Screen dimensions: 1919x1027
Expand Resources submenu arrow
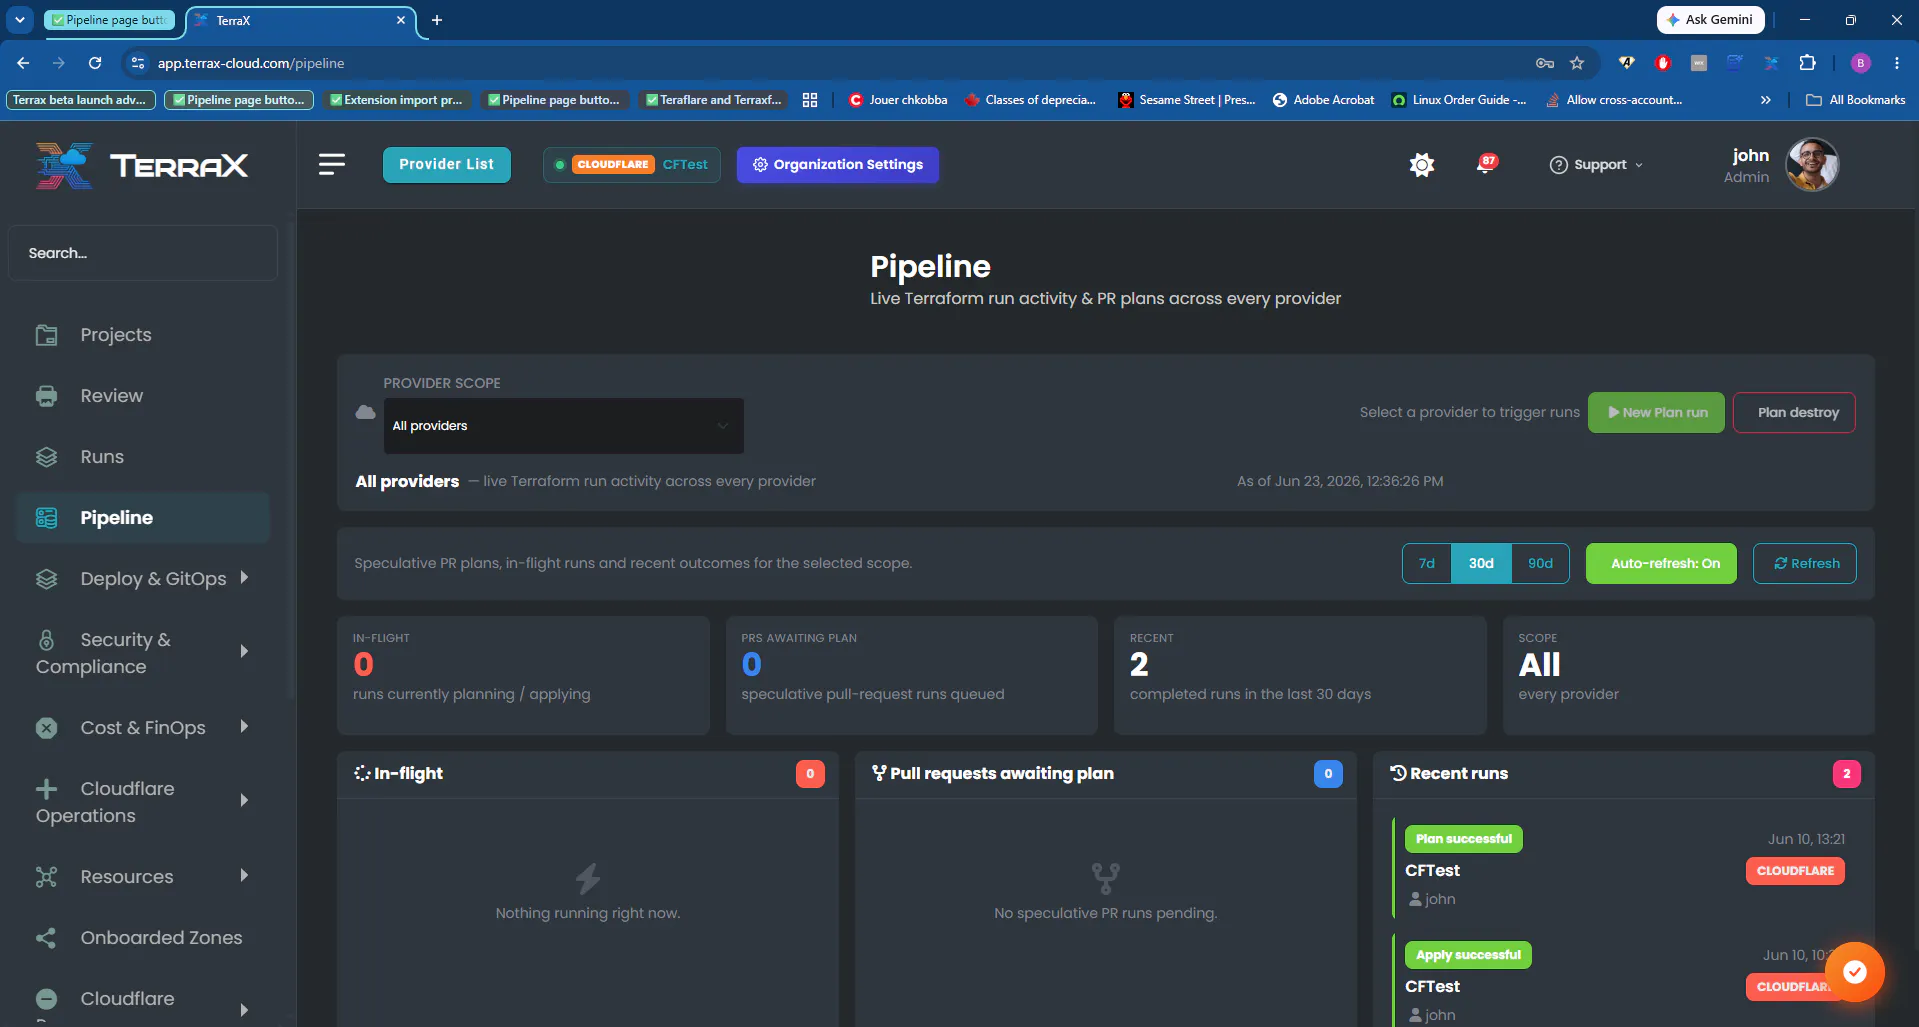244,876
